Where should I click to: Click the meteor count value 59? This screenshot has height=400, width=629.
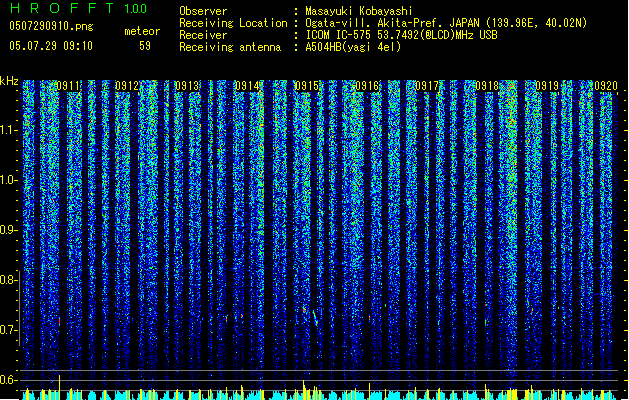(145, 46)
